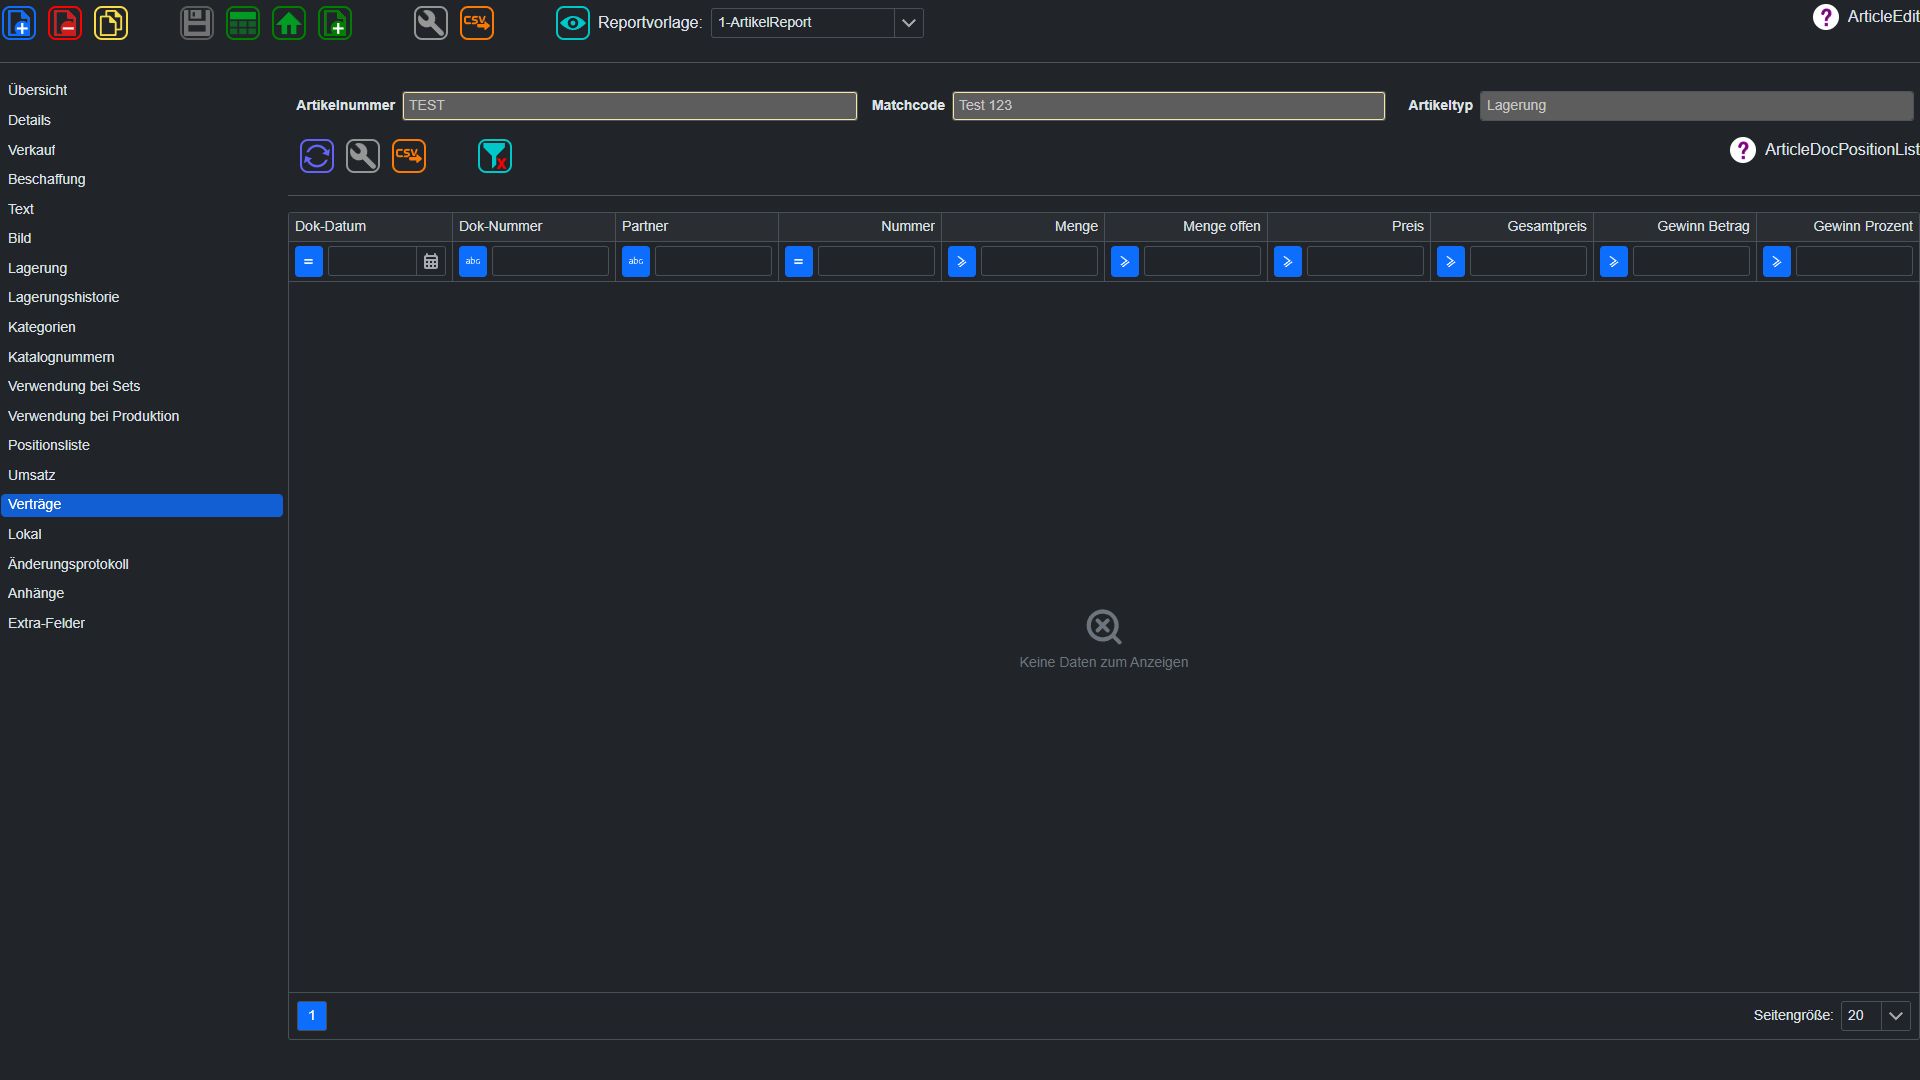Open the Änderungsprotokoll section

point(141,564)
